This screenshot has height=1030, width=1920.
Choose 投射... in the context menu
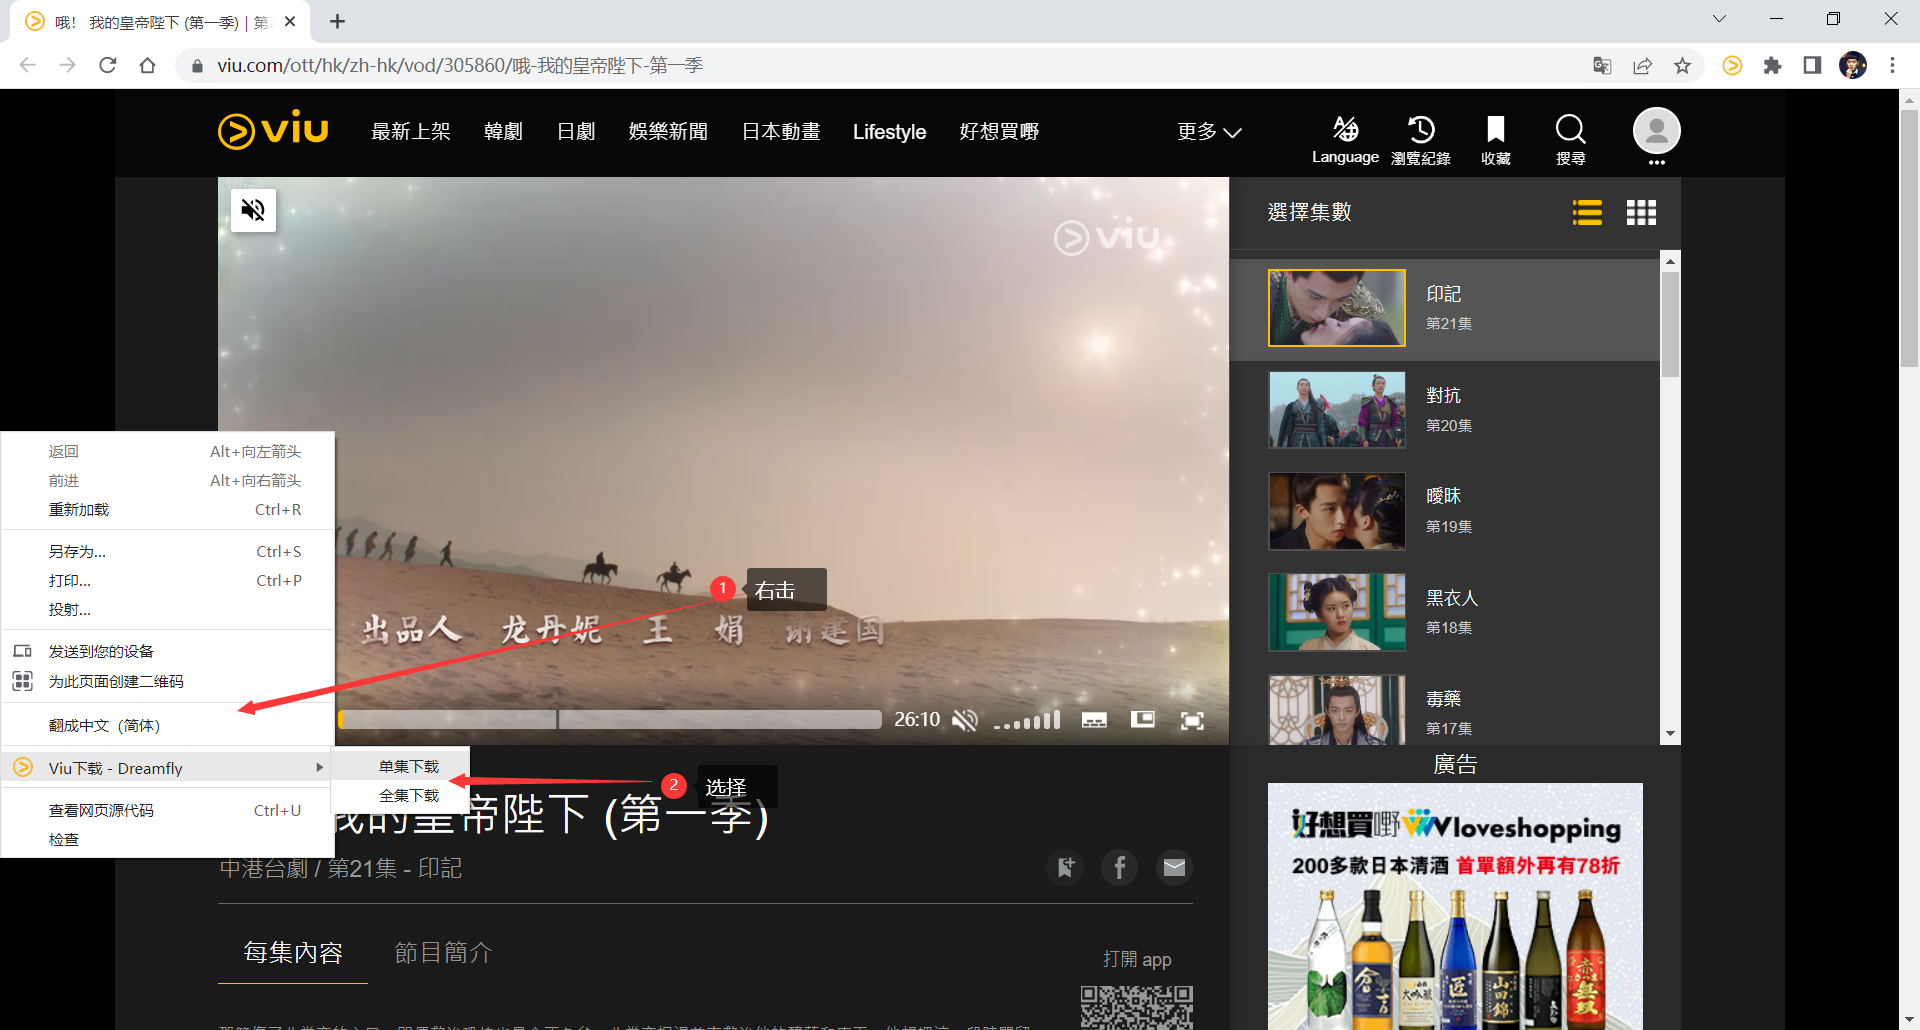click(168, 610)
